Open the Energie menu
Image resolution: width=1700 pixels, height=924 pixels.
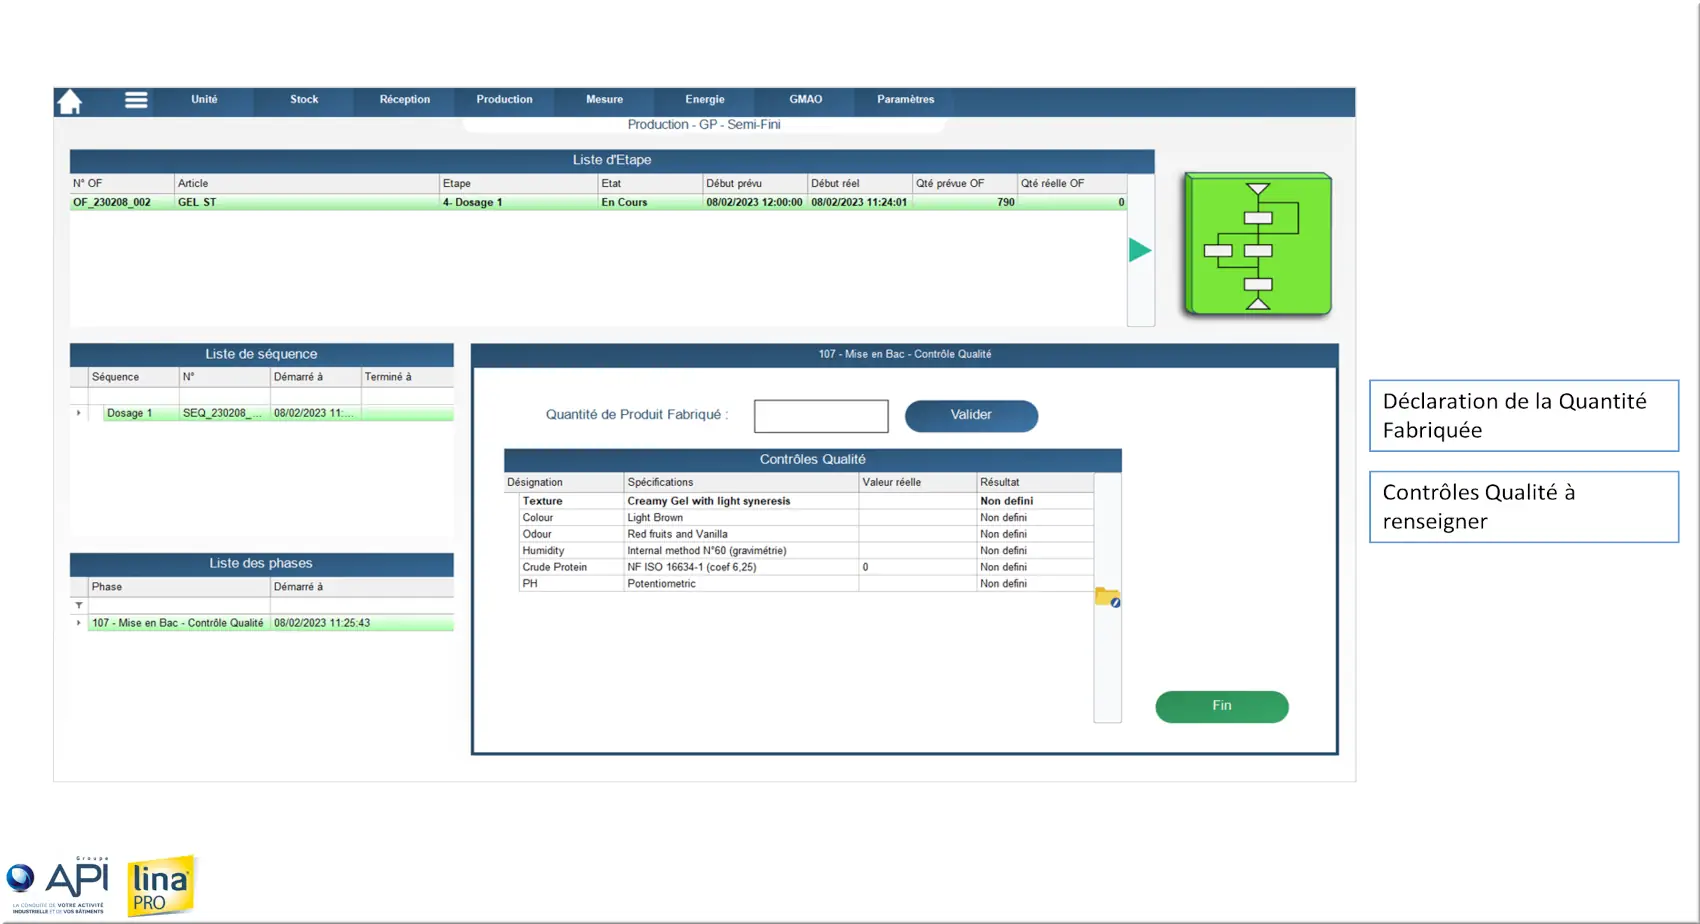pyautogui.click(x=705, y=100)
